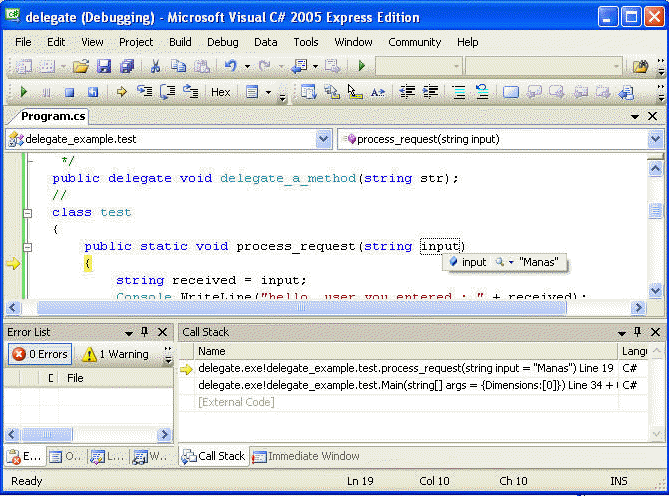Toggle the 0 Errors filter

(38, 354)
